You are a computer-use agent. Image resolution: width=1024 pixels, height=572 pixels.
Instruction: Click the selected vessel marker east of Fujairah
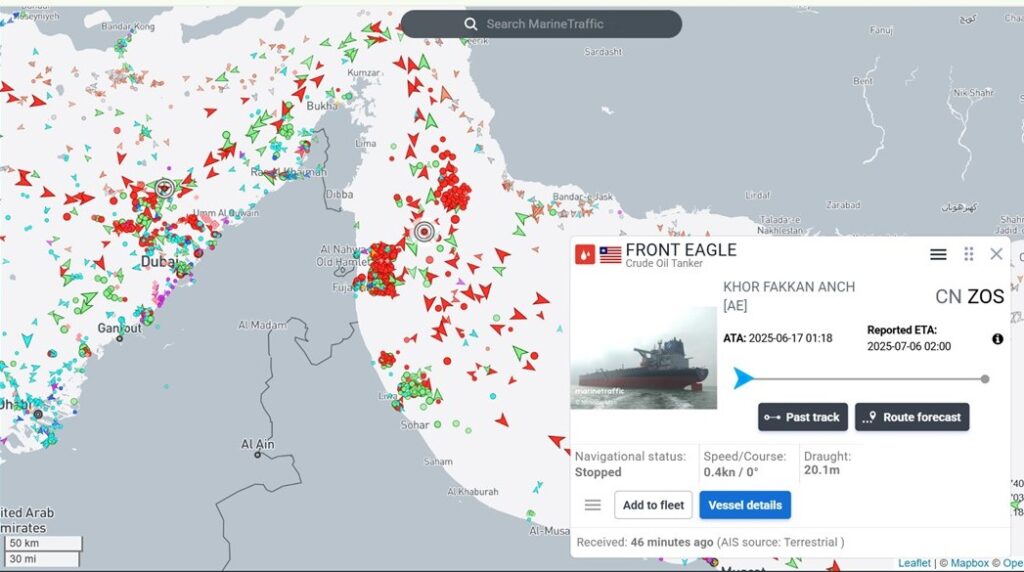click(424, 231)
